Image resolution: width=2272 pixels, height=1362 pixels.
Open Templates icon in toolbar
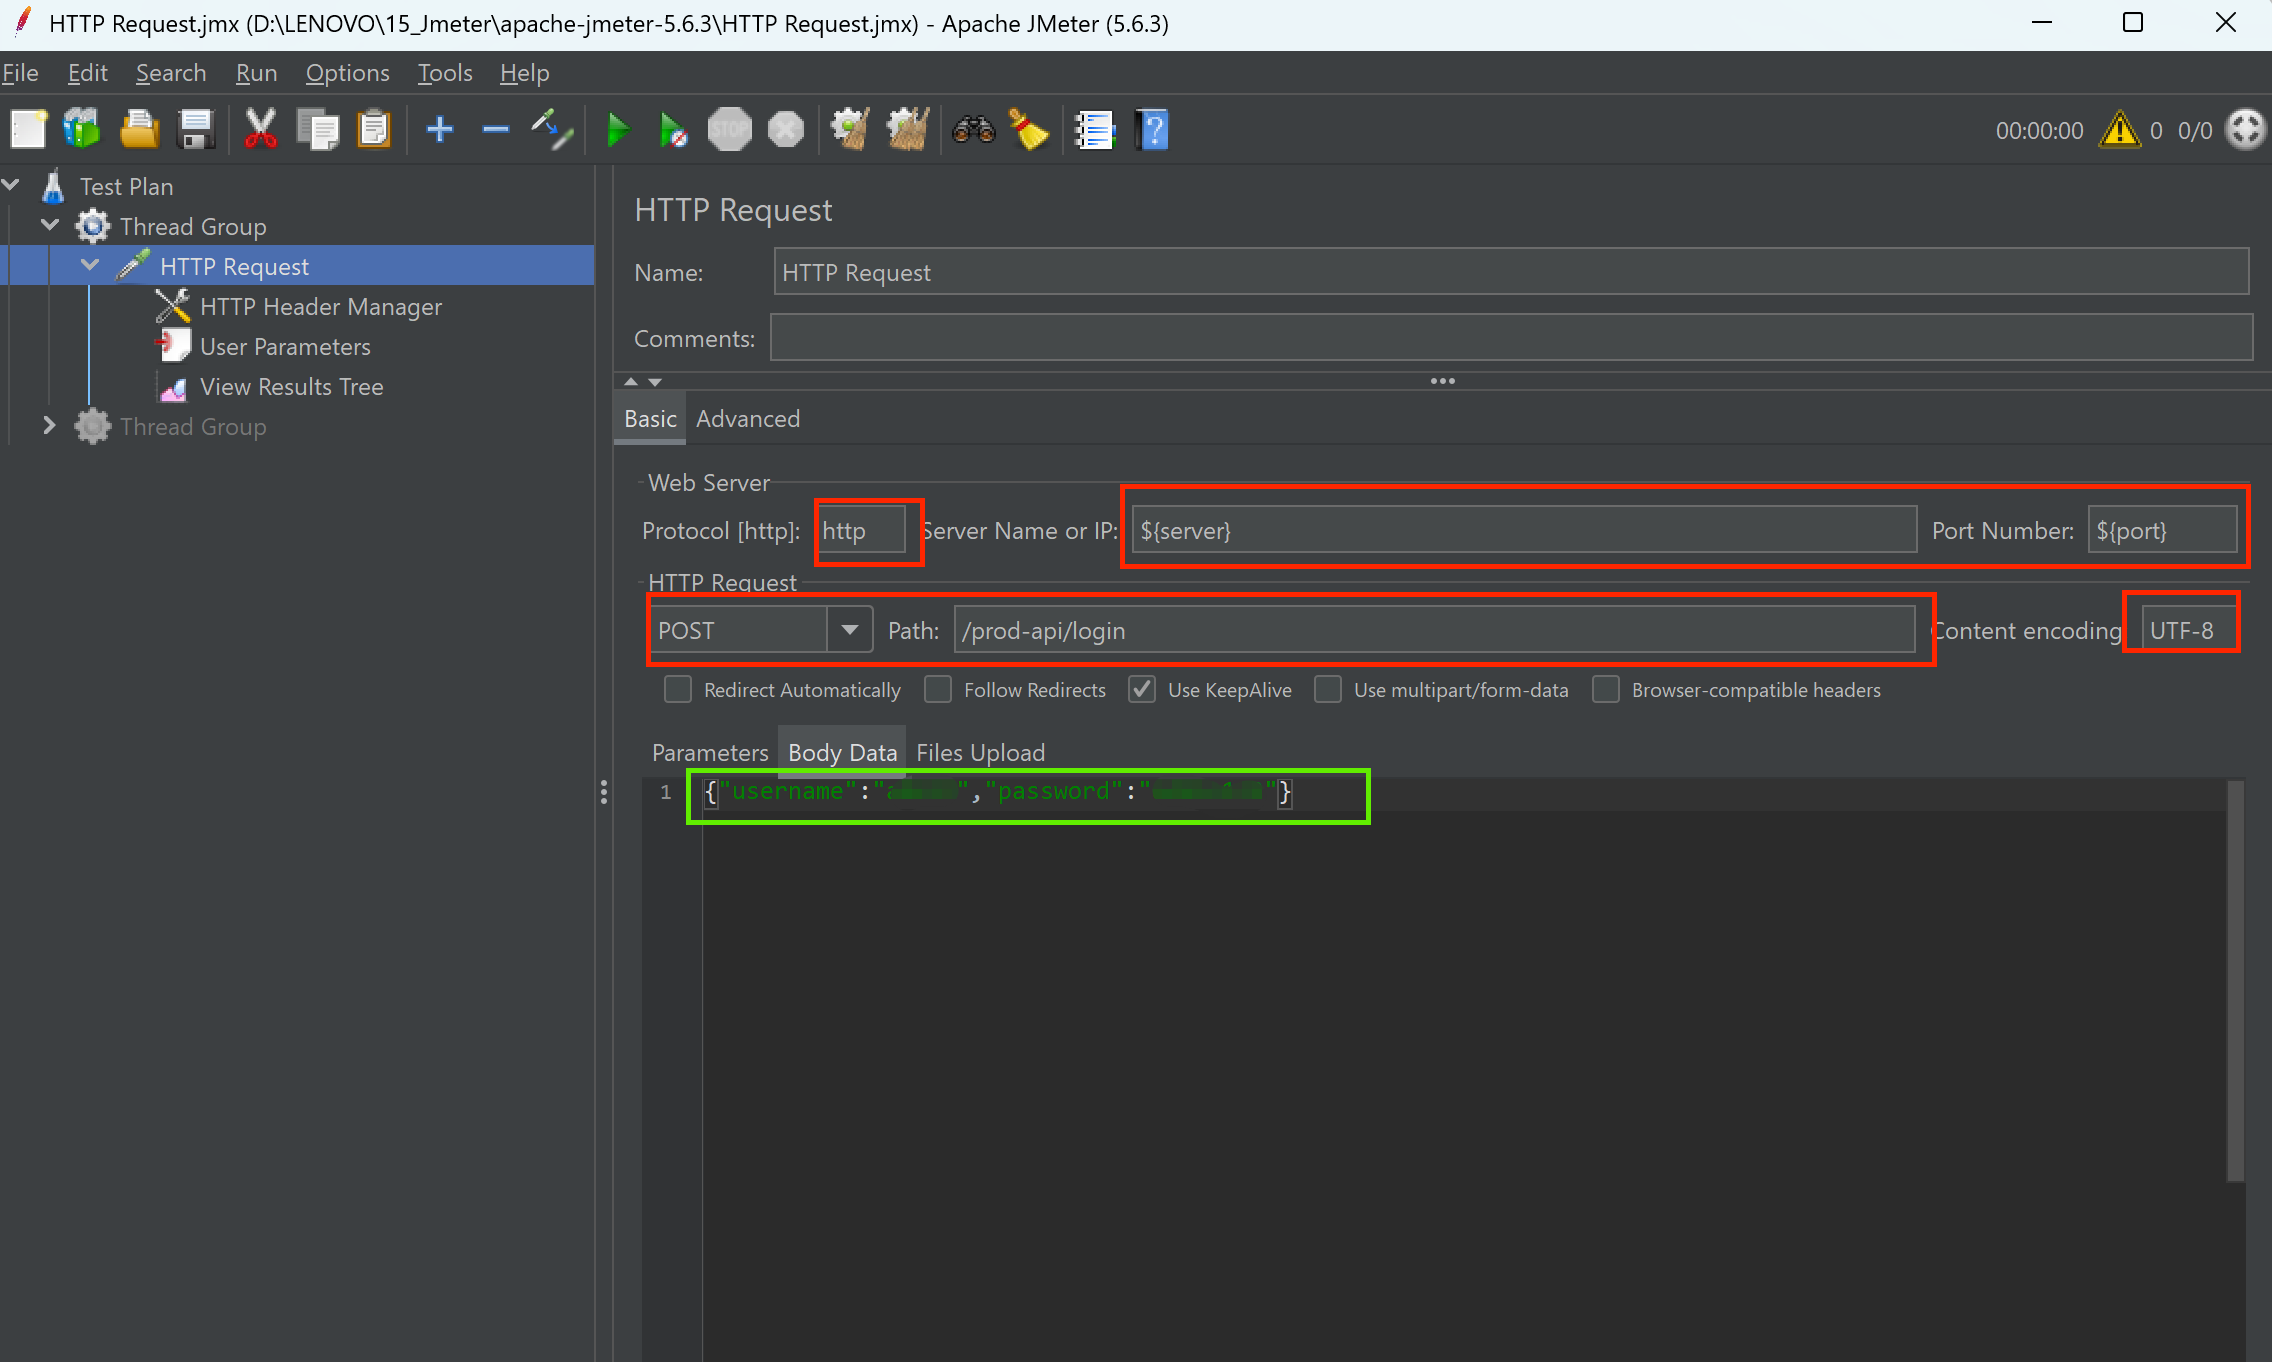(x=83, y=130)
